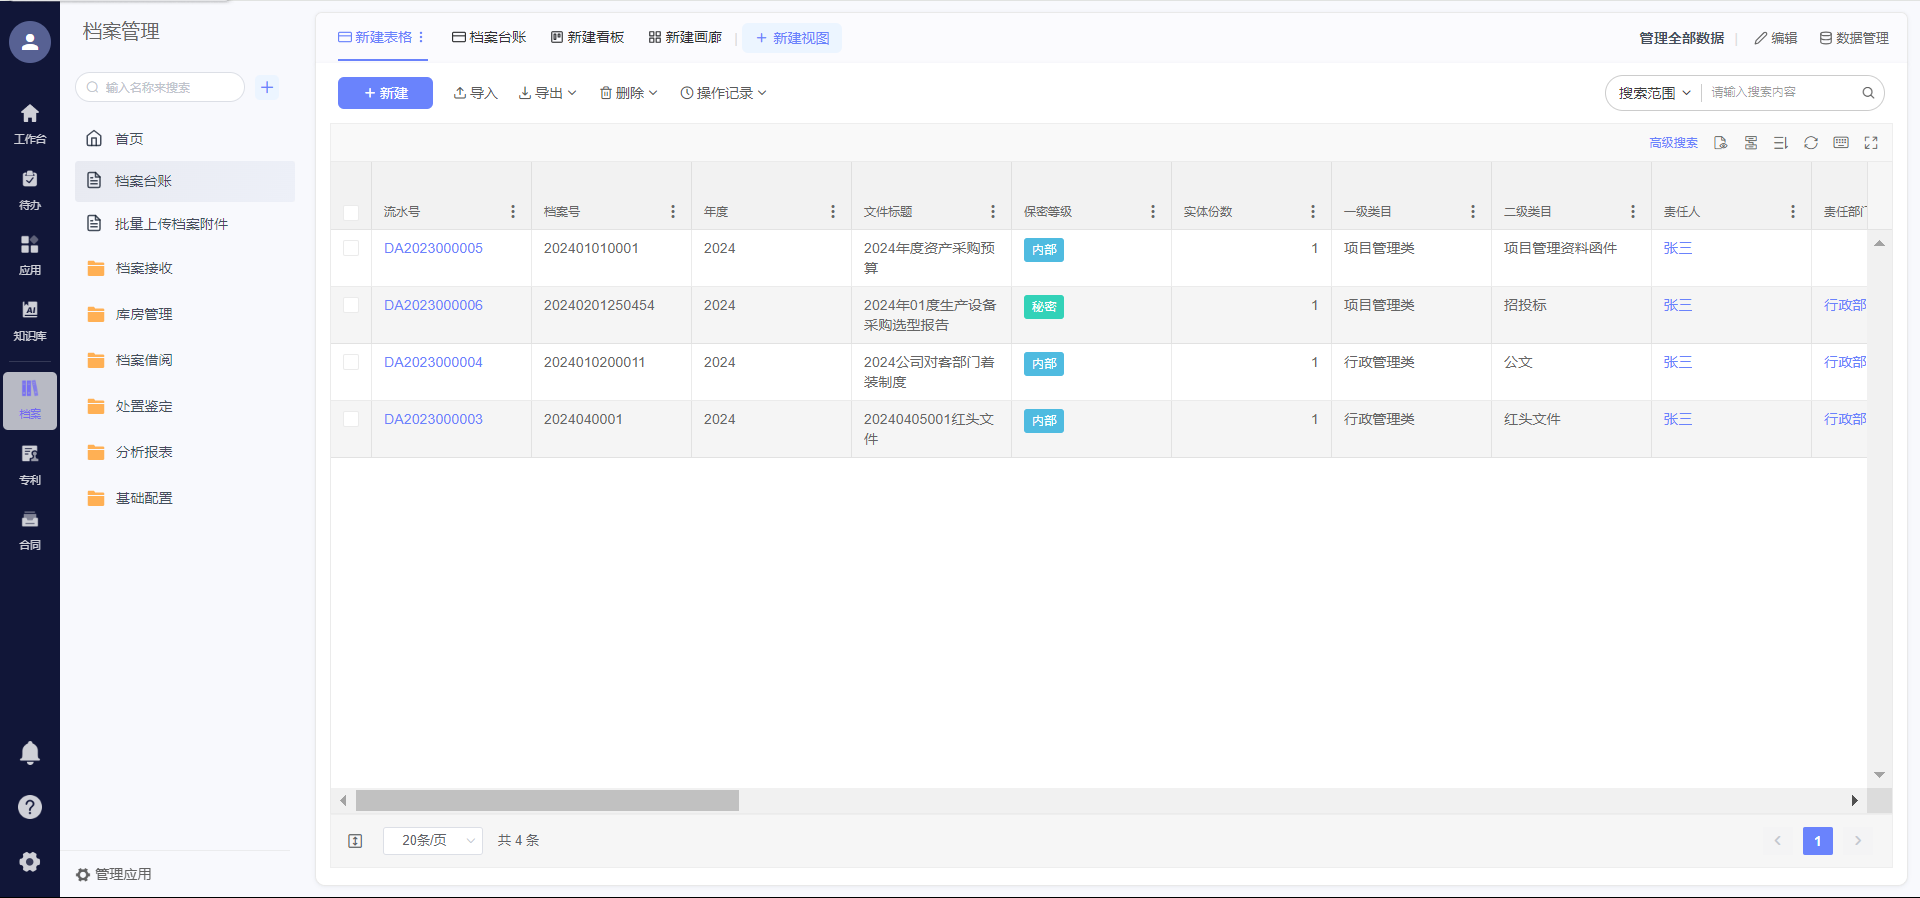
Task: Click the 待办 icon in sidebar
Action: [x=30, y=189]
